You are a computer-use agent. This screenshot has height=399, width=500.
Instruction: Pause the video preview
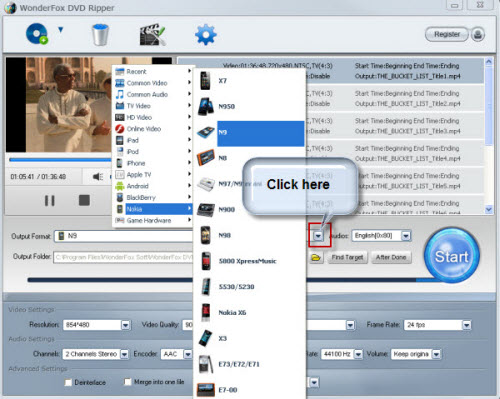click(x=50, y=200)
